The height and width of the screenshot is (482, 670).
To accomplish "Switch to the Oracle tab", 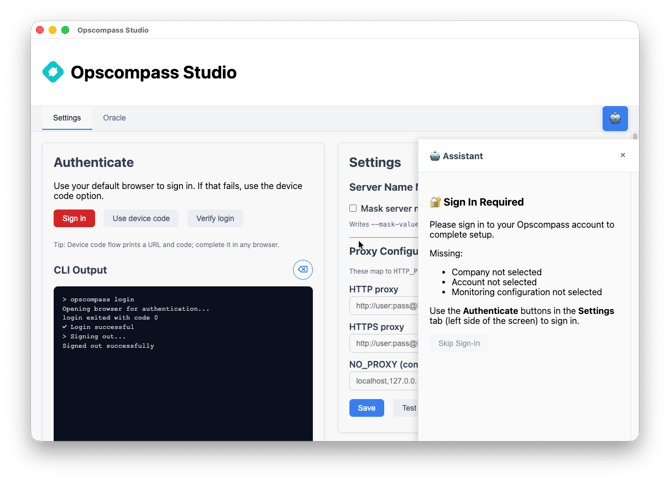I will click(114, 118).
